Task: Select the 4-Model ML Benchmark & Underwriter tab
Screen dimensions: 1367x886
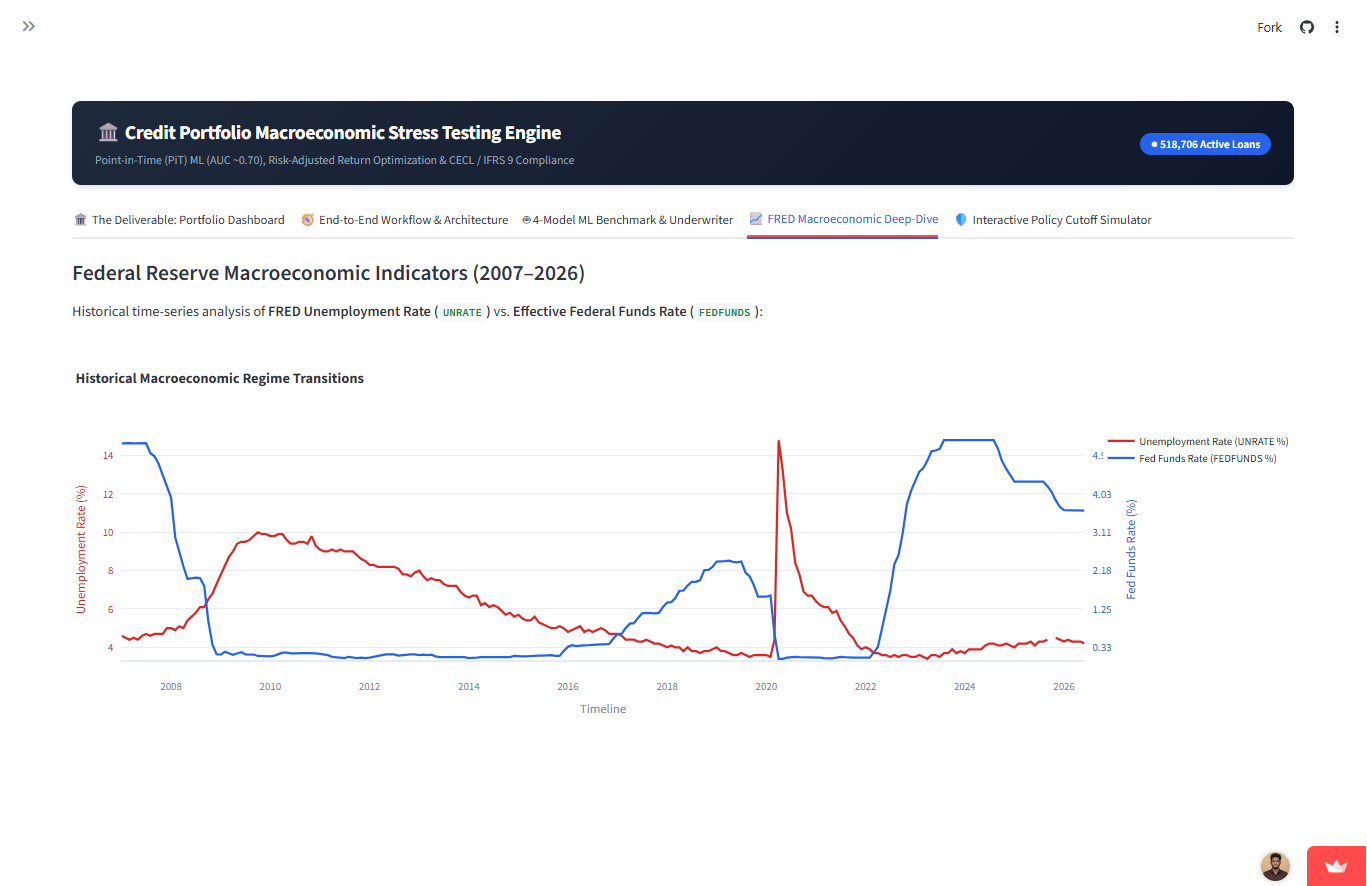Action: [628, 220]
